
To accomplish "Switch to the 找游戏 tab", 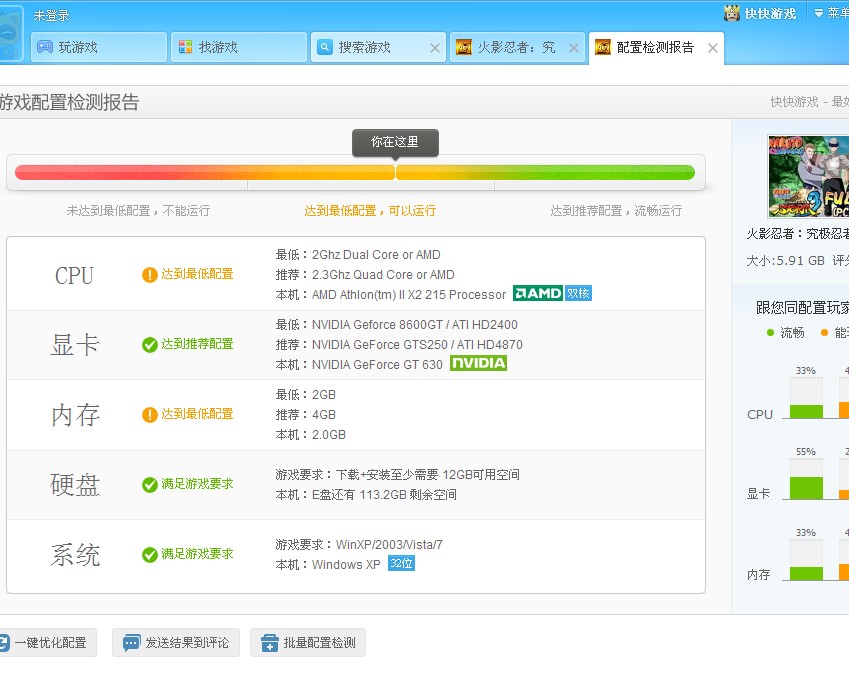I will click(238, 47).
